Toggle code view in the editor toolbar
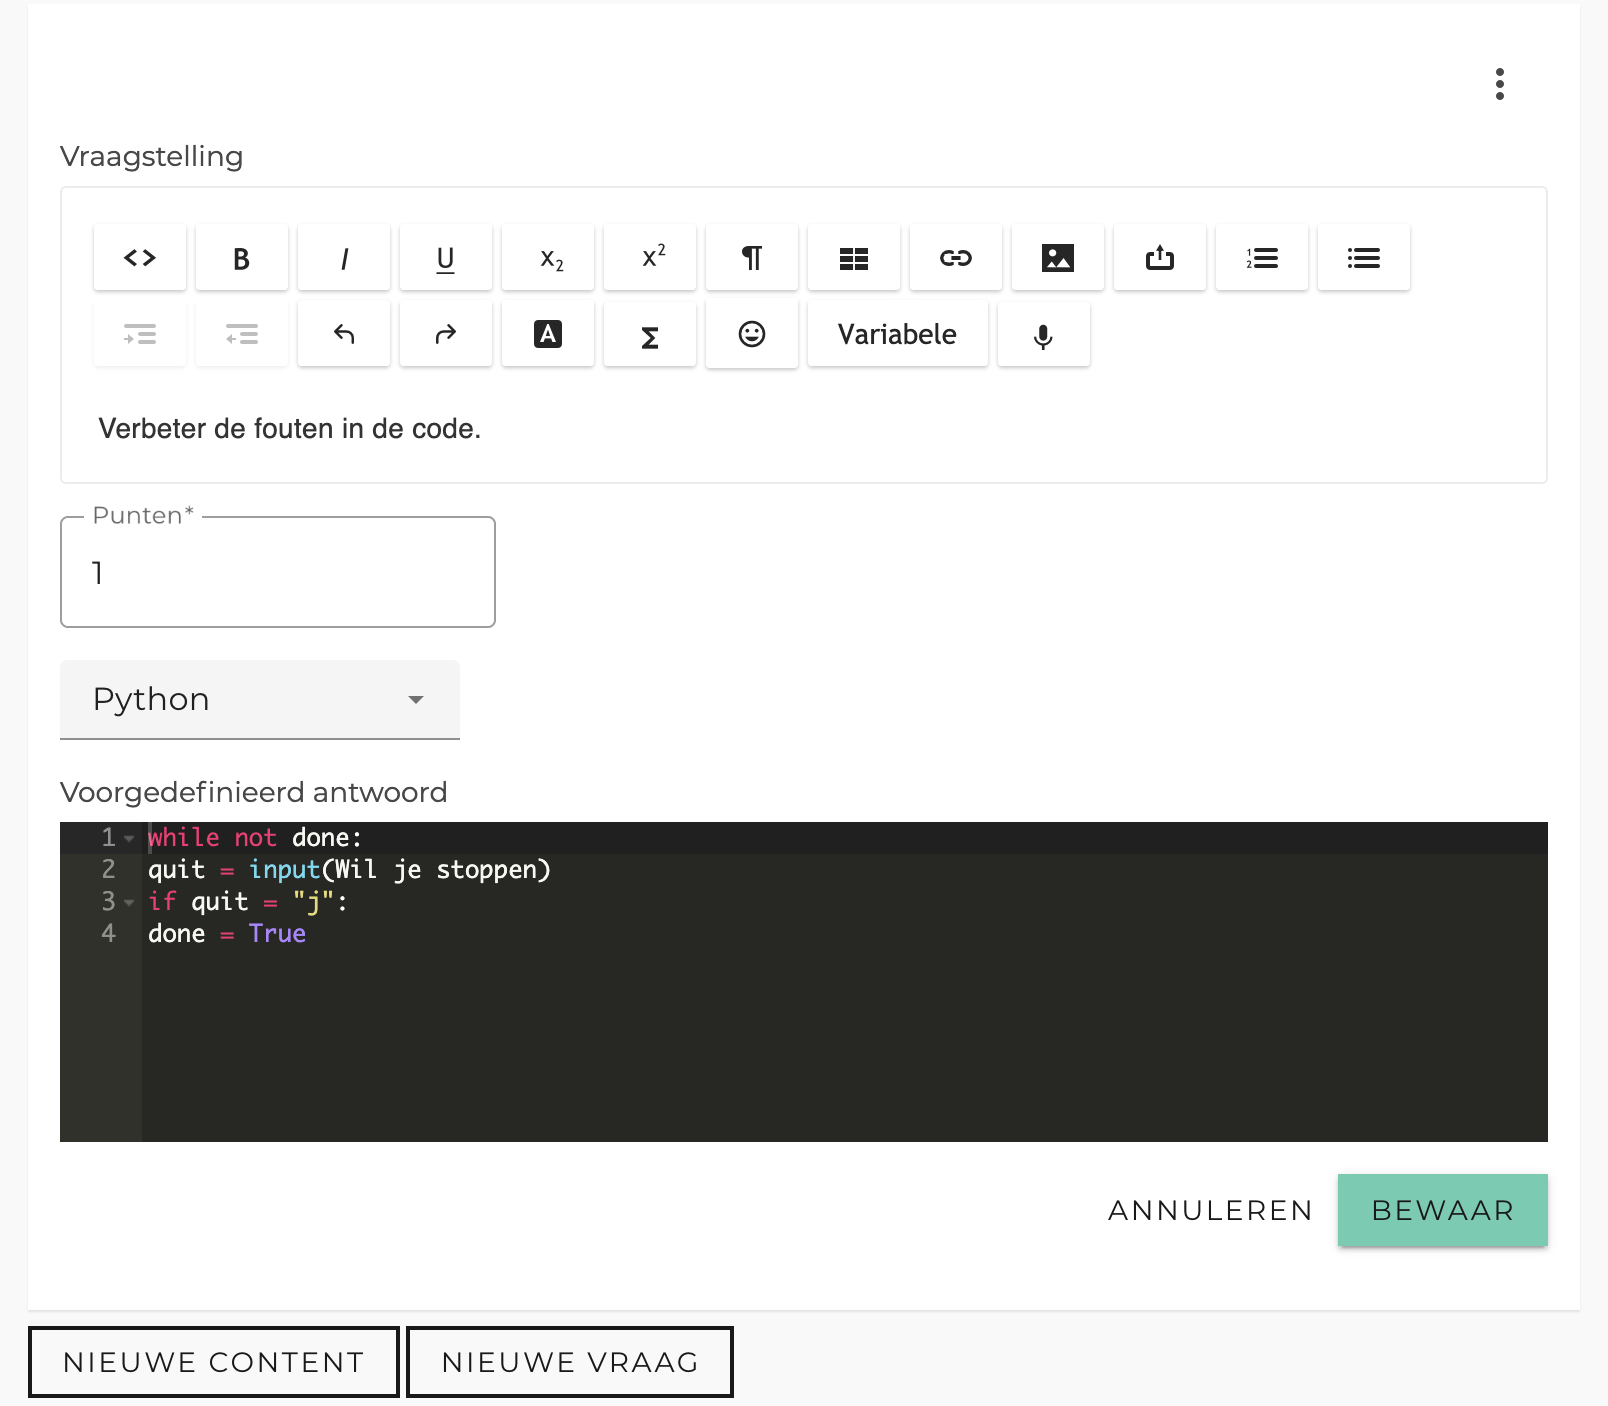1608x1406 pixels. pos(140,258)
